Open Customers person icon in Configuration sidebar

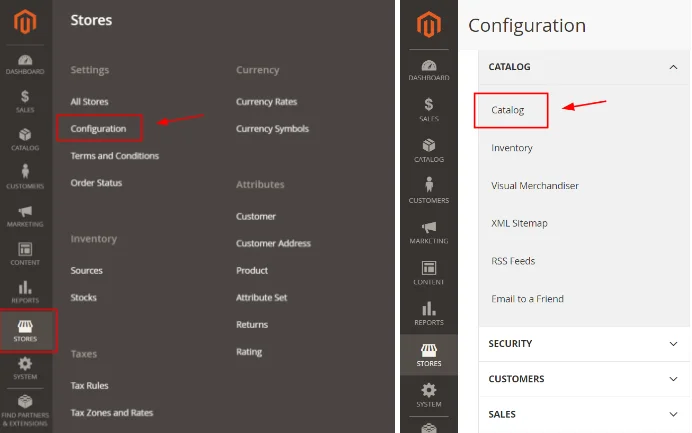point(429,190)
